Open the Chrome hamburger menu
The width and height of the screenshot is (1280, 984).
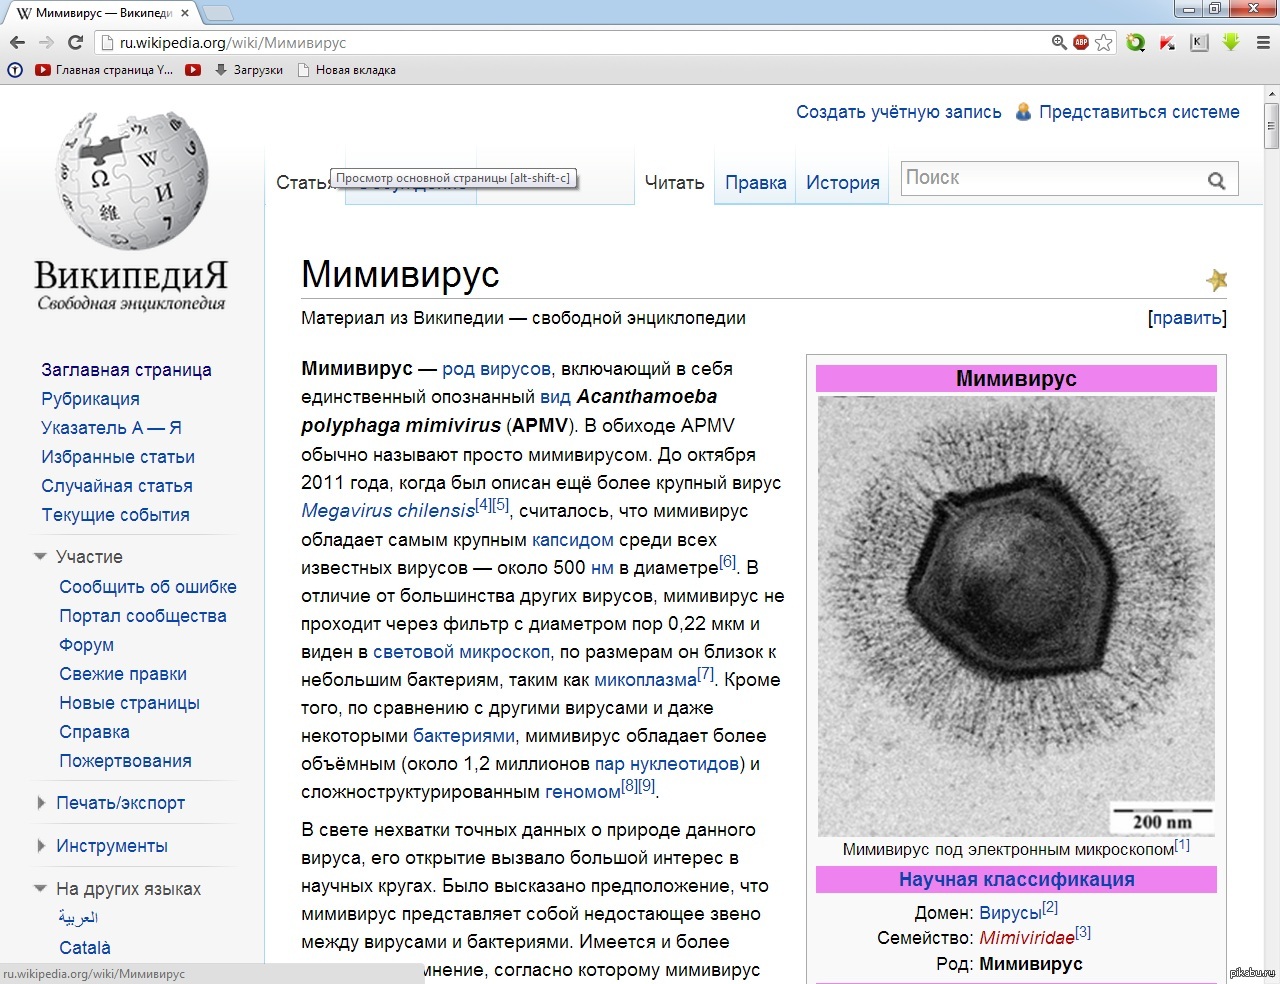click(1263, 42)
